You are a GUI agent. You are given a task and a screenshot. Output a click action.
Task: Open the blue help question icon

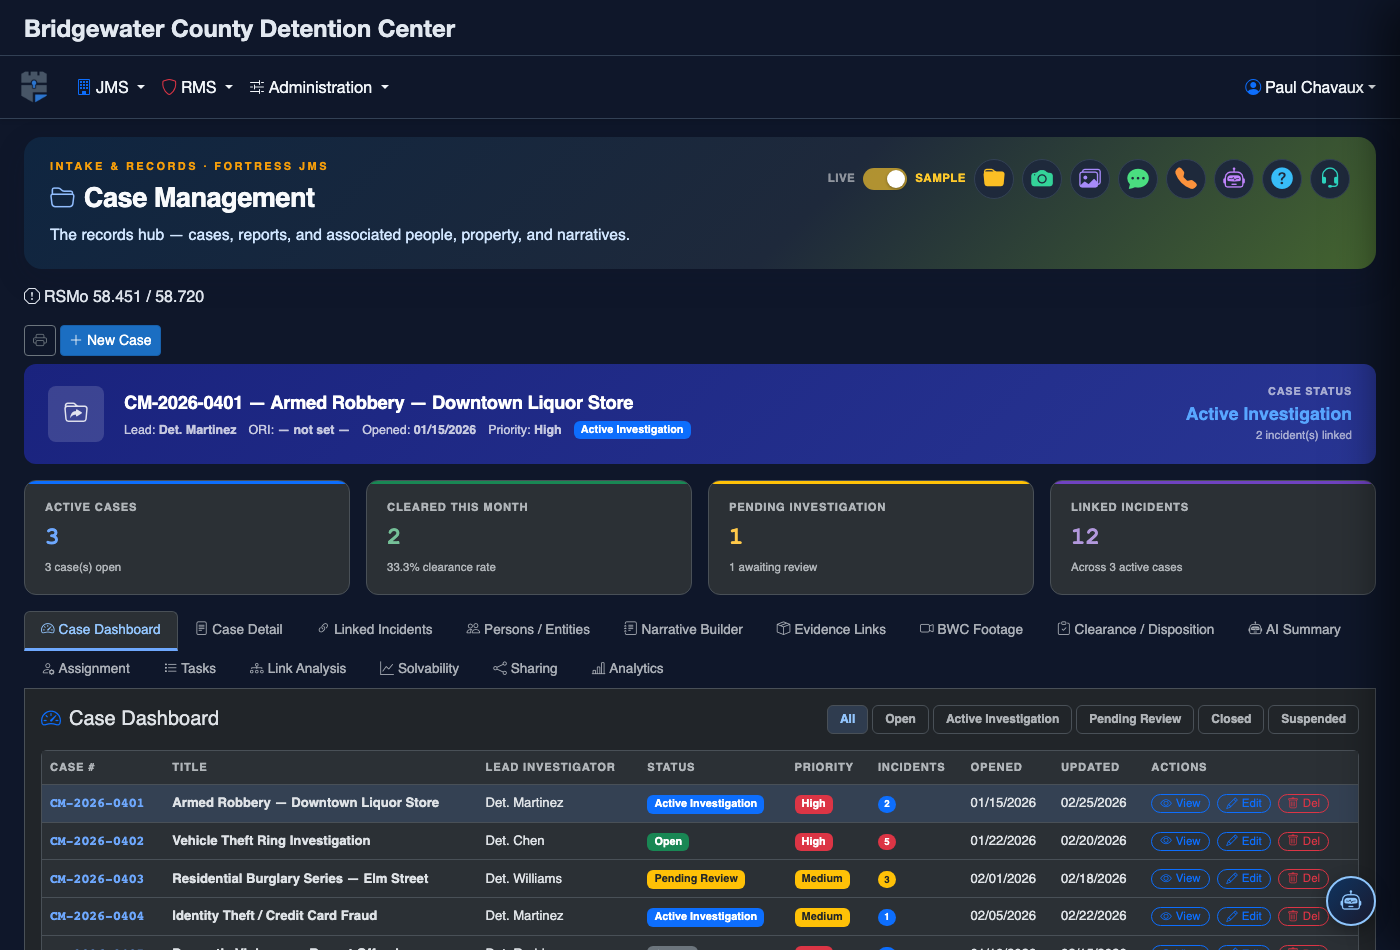[x=1282, y=179]
